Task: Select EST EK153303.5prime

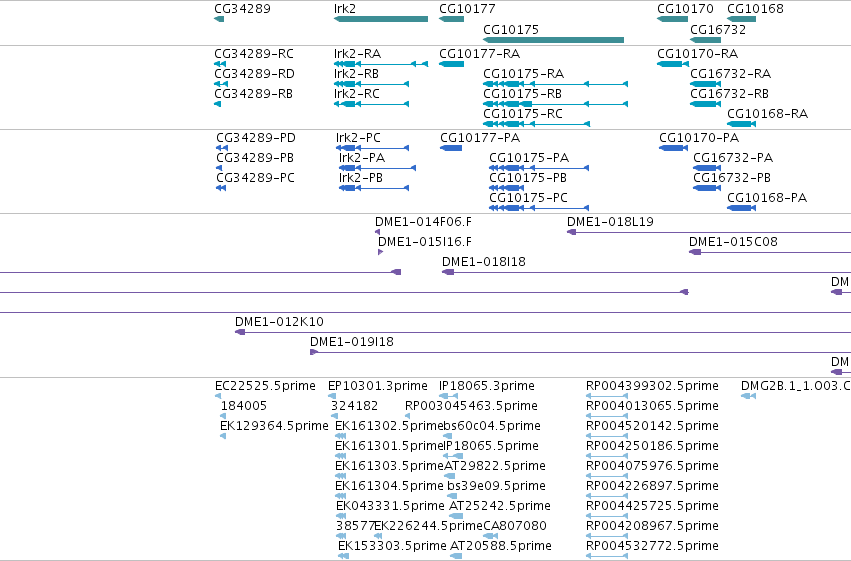Action: (392, 546)
